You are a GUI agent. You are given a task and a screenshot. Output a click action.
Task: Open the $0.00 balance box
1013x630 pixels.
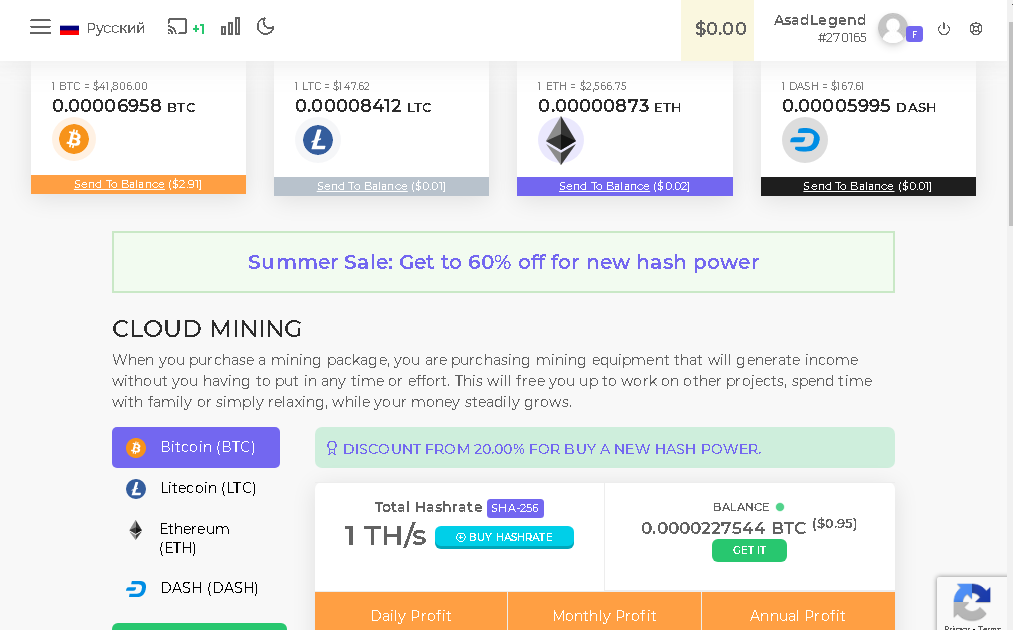[x=717, y=29]
